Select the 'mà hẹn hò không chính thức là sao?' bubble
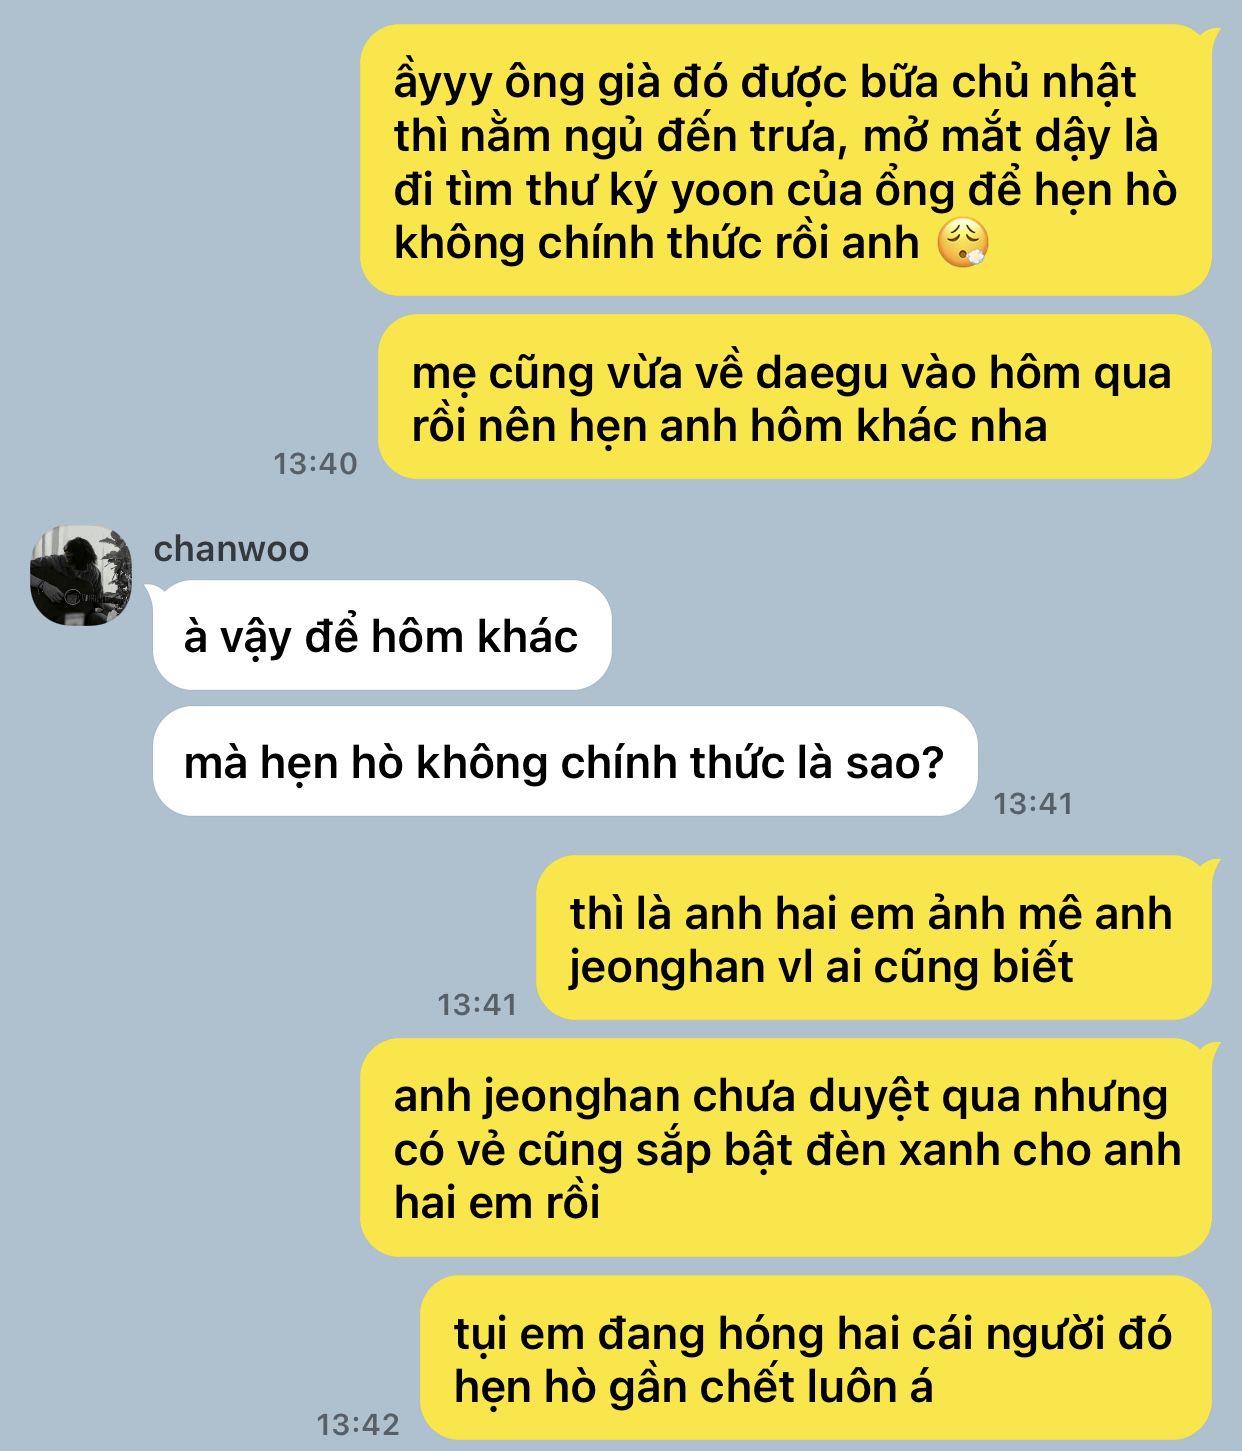Viewport: 1242px width, 1451px height. 565,762
